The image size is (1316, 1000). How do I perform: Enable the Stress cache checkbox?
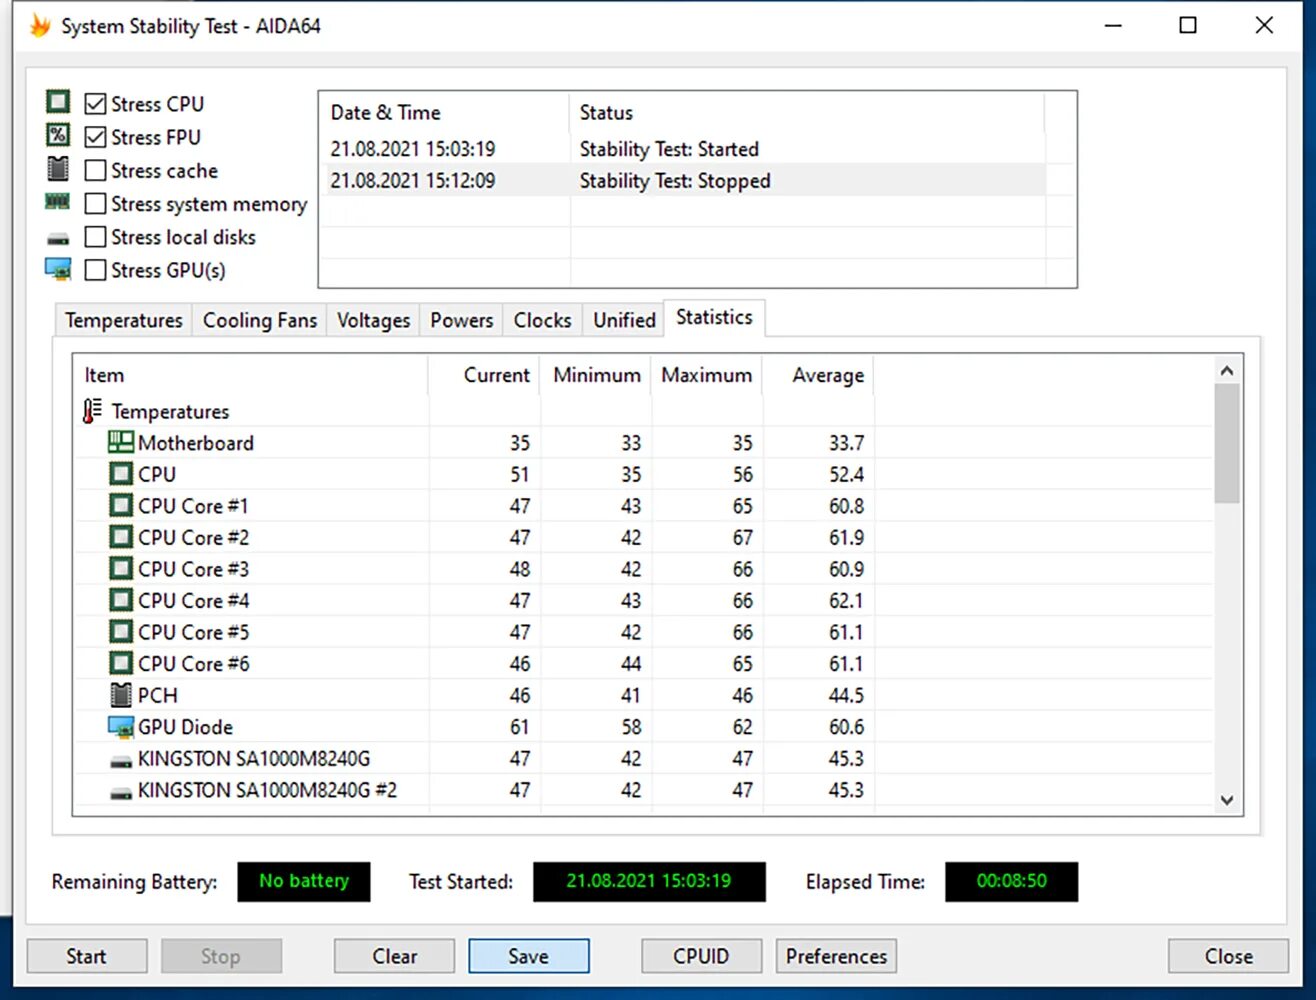coord(95,171)
